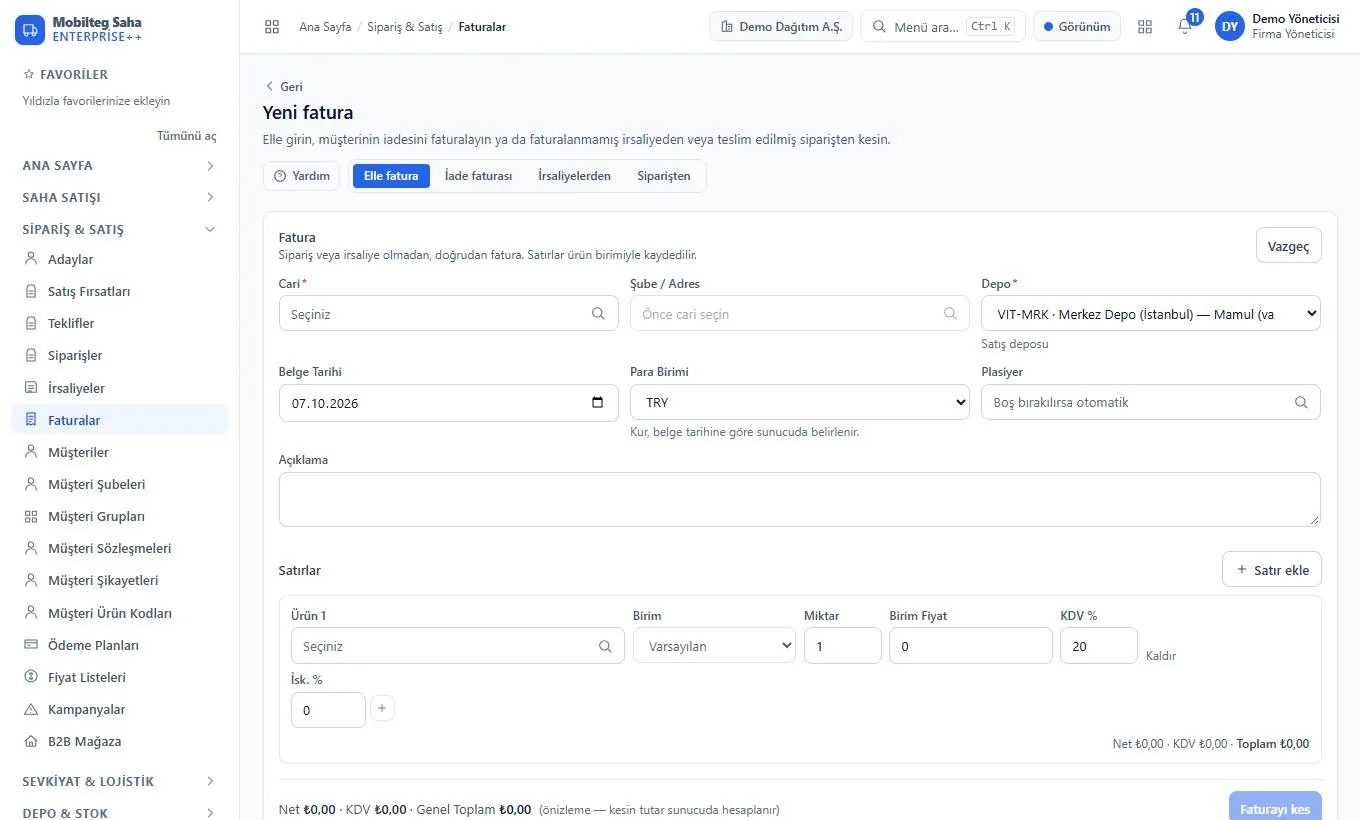Click the search icon in the Plasiyer field
The image size is (1360, 820).
coord(1301,402)
